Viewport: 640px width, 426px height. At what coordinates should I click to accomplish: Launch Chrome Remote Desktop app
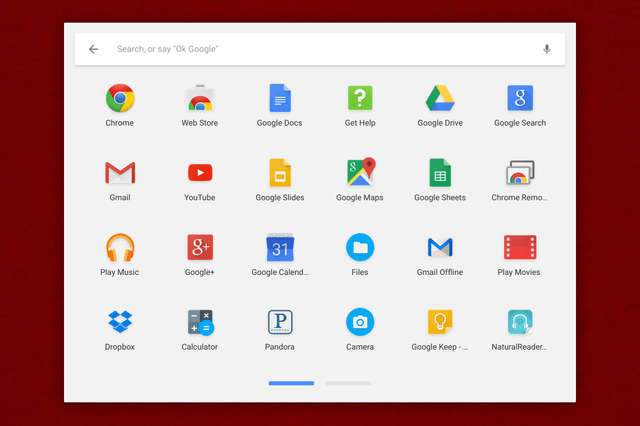(520, 173)
